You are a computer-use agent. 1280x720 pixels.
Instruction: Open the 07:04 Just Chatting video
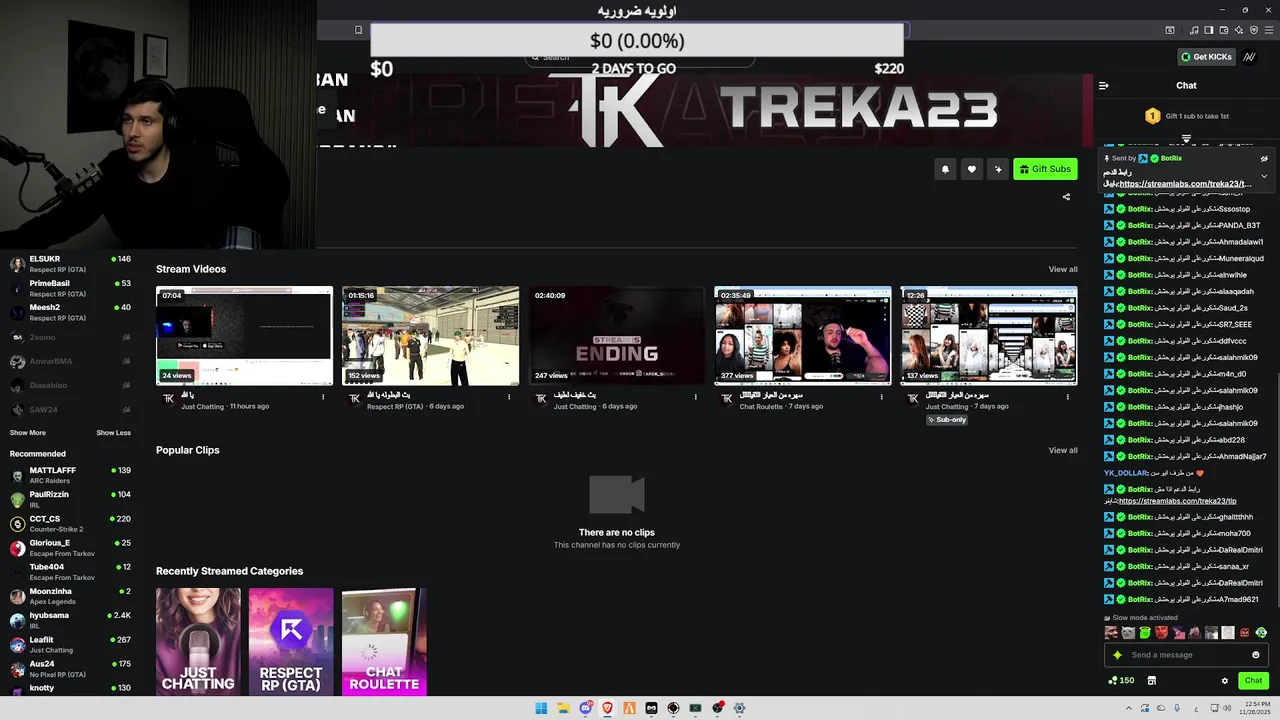(244, 336)
